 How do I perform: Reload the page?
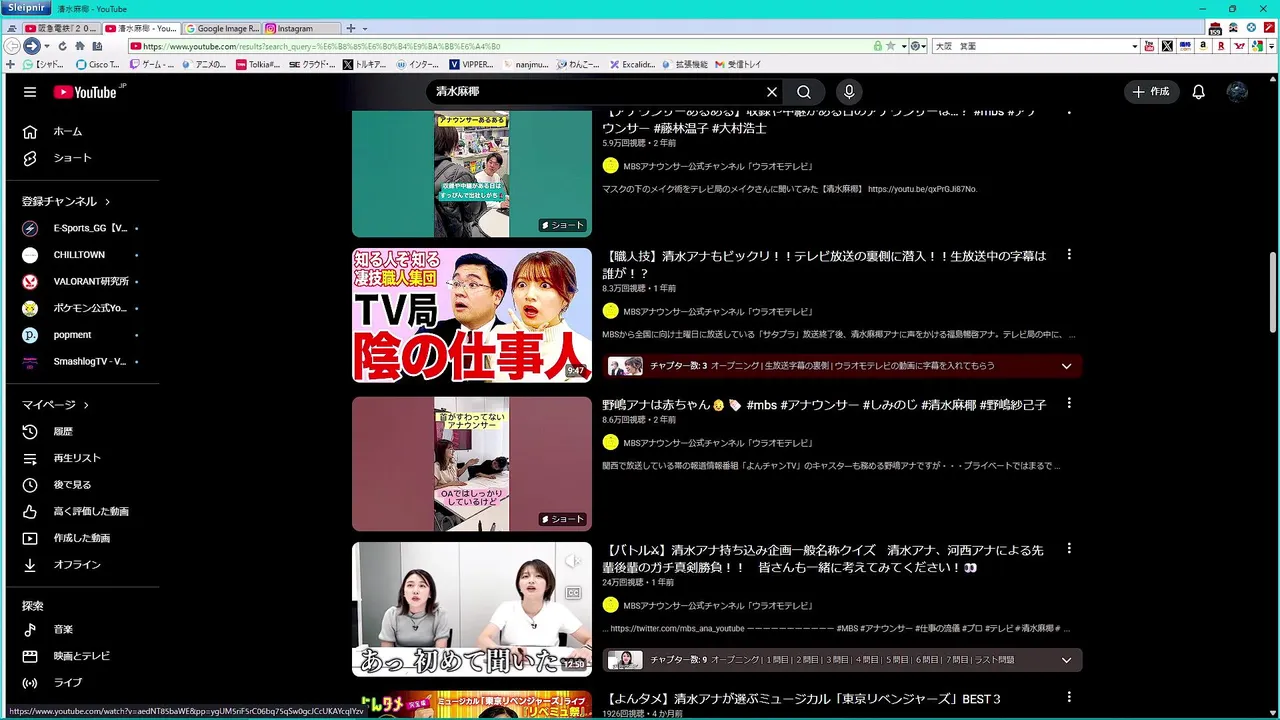[63, 46]
